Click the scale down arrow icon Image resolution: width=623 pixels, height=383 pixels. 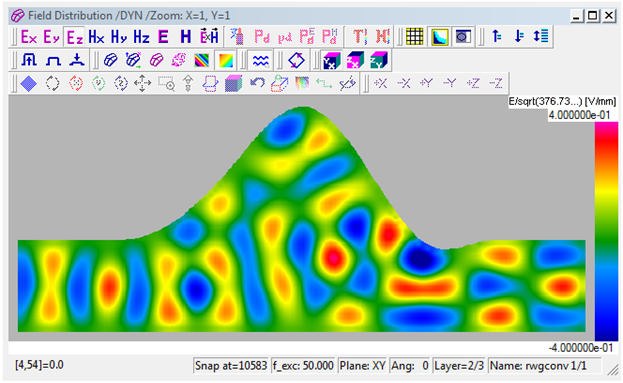[x=519, y=37]
